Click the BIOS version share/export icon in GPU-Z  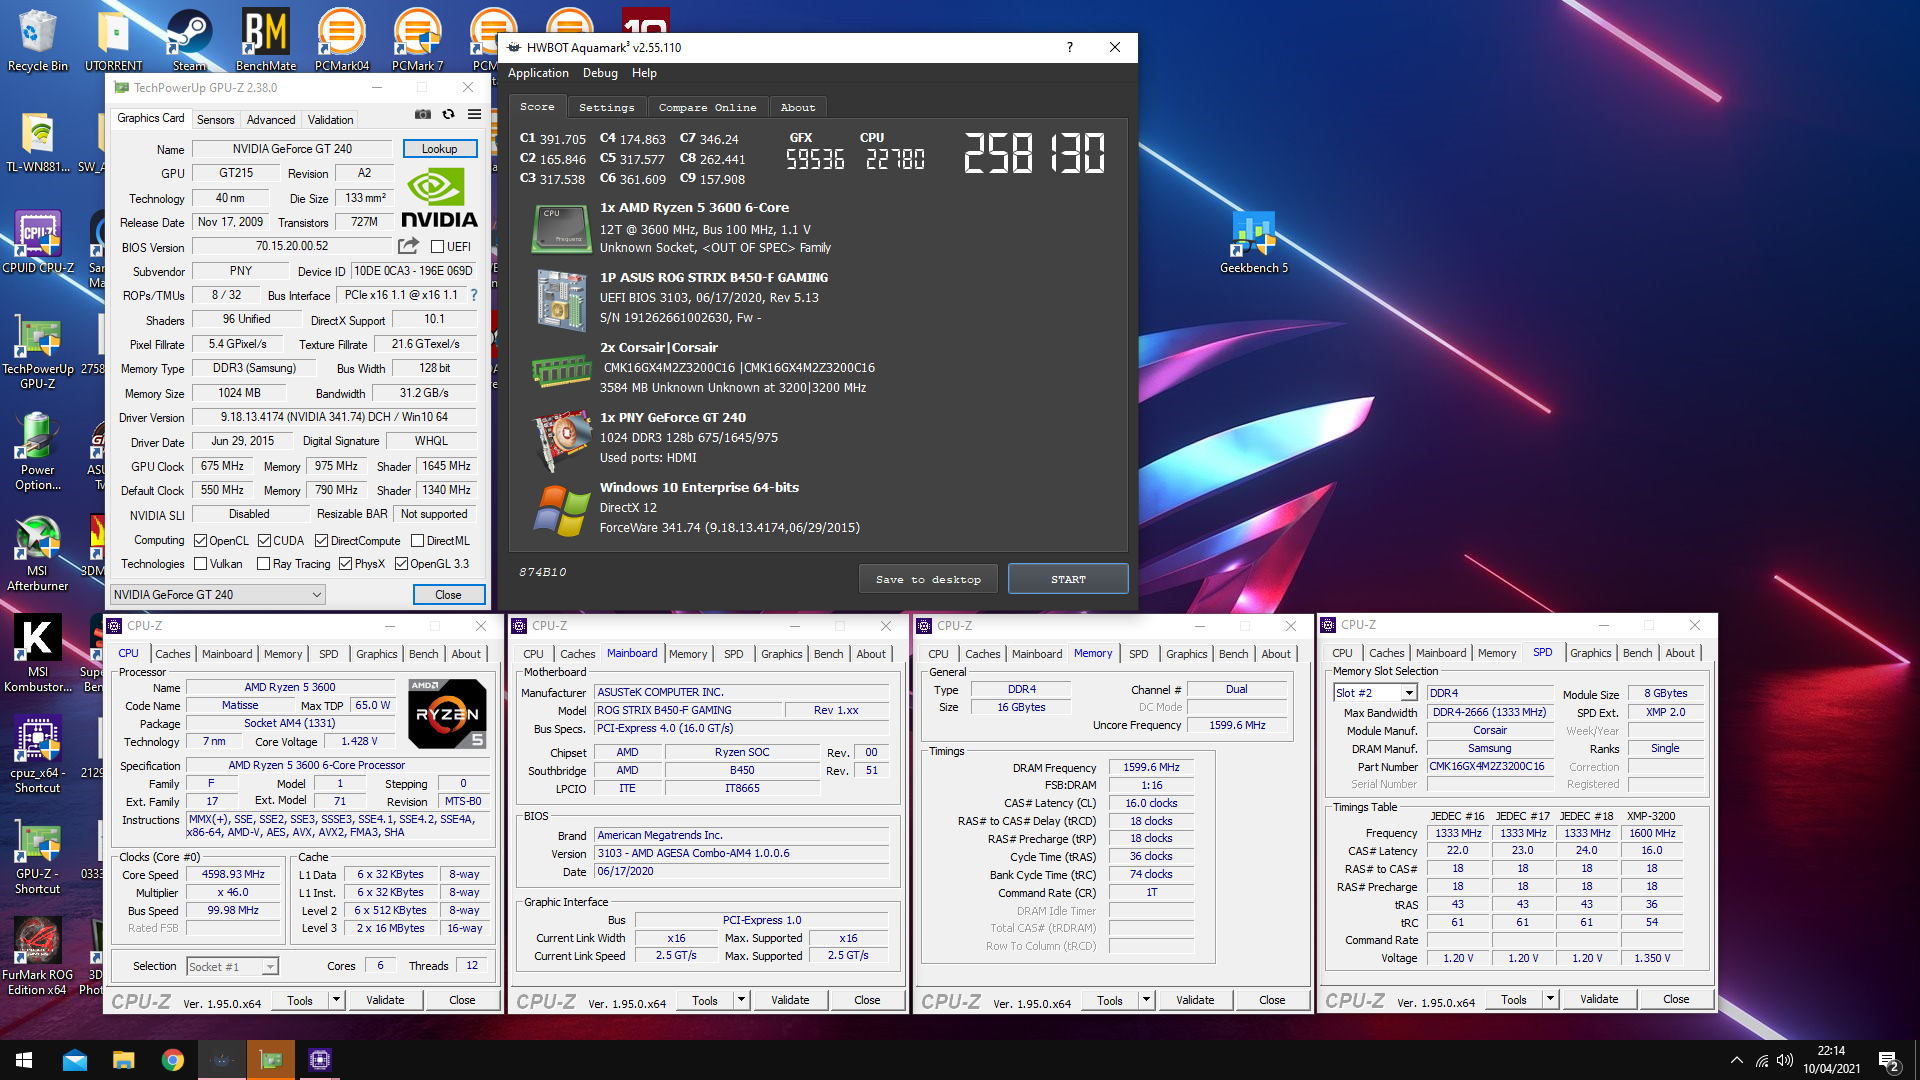408,246
